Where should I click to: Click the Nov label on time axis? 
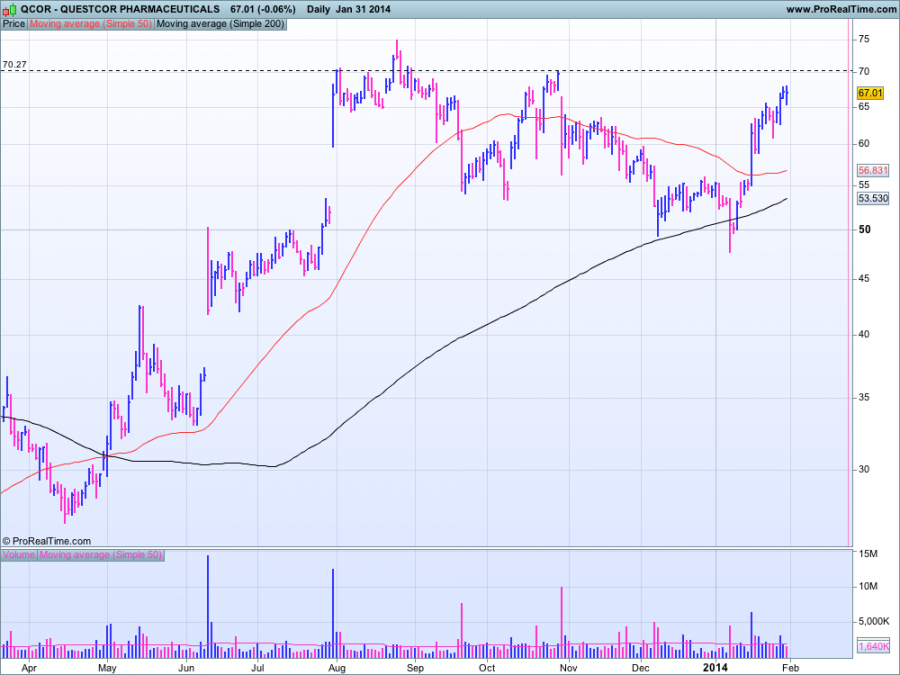coord(569,668)
